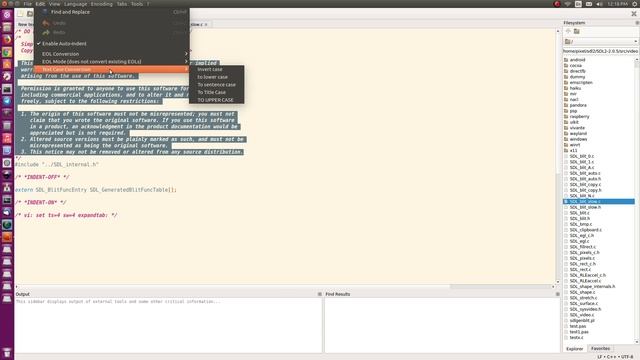Open the haiku folder

[575, 88]
